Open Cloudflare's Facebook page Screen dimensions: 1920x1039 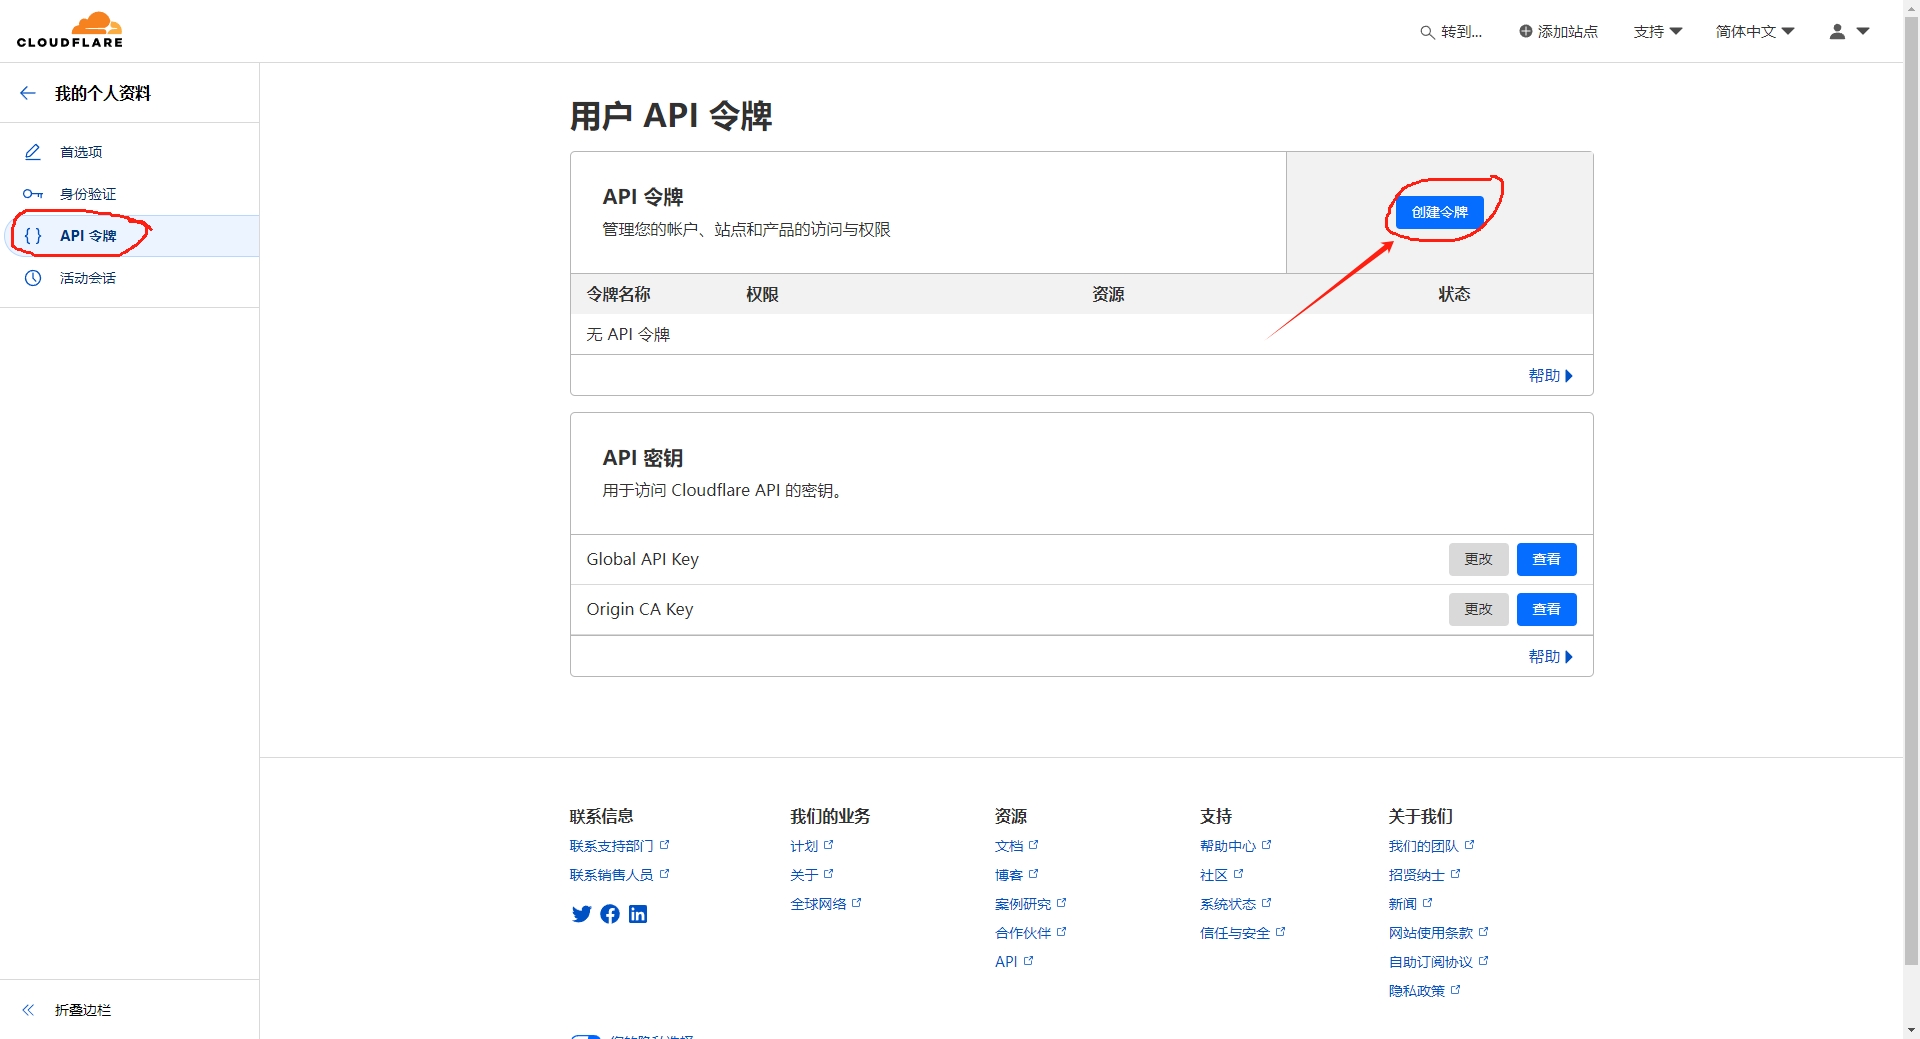click(x=610, y=914)
